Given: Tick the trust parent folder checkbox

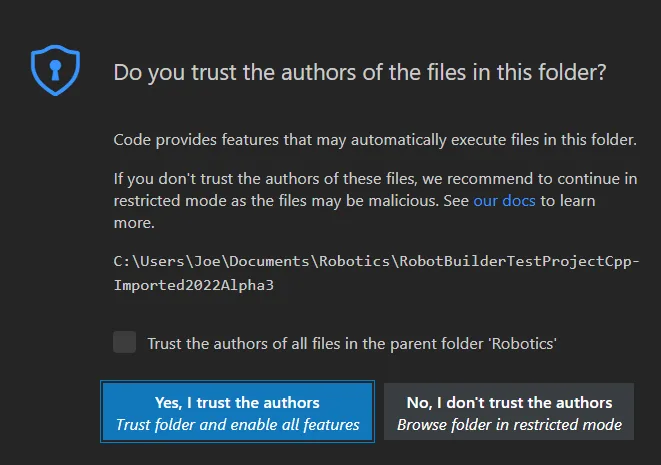Looking at the screenshot, I should [125, 343].
